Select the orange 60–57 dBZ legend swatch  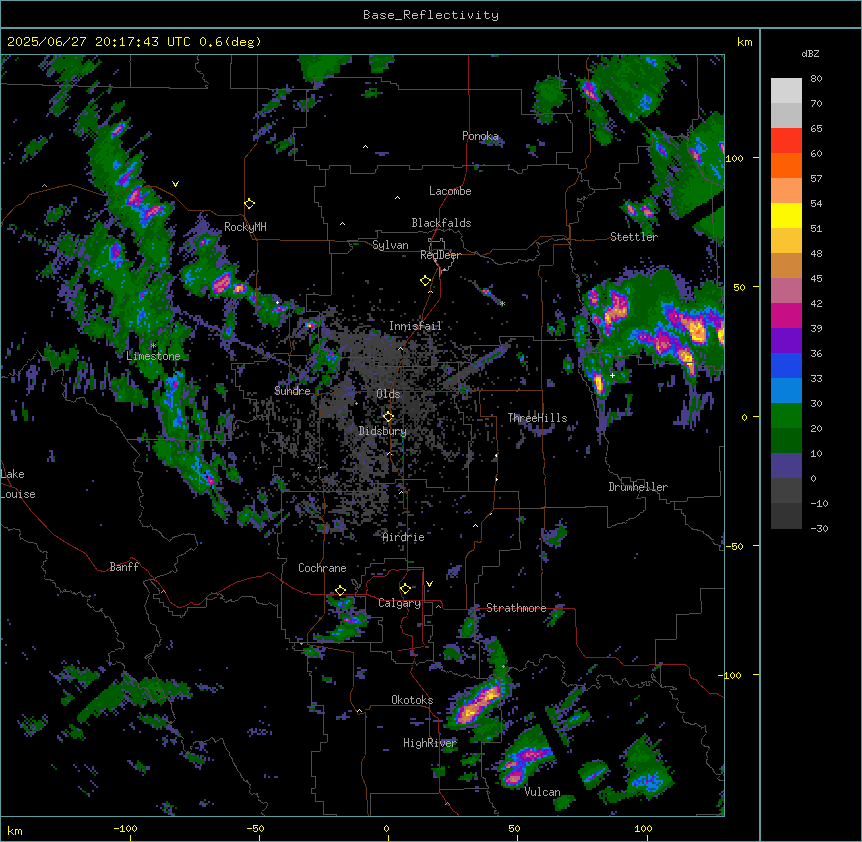pyautogui.click(x=786, y=165)
